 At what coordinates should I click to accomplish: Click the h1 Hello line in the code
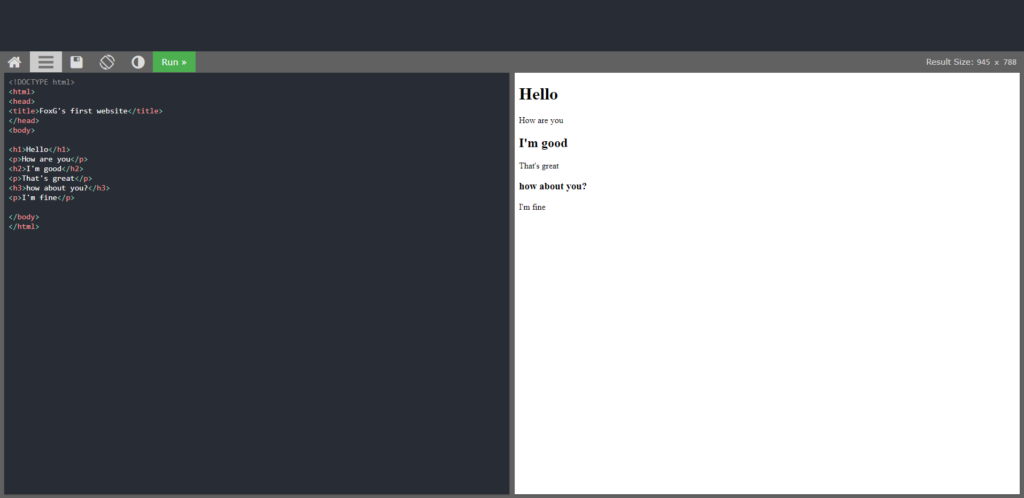coord(40,150)
